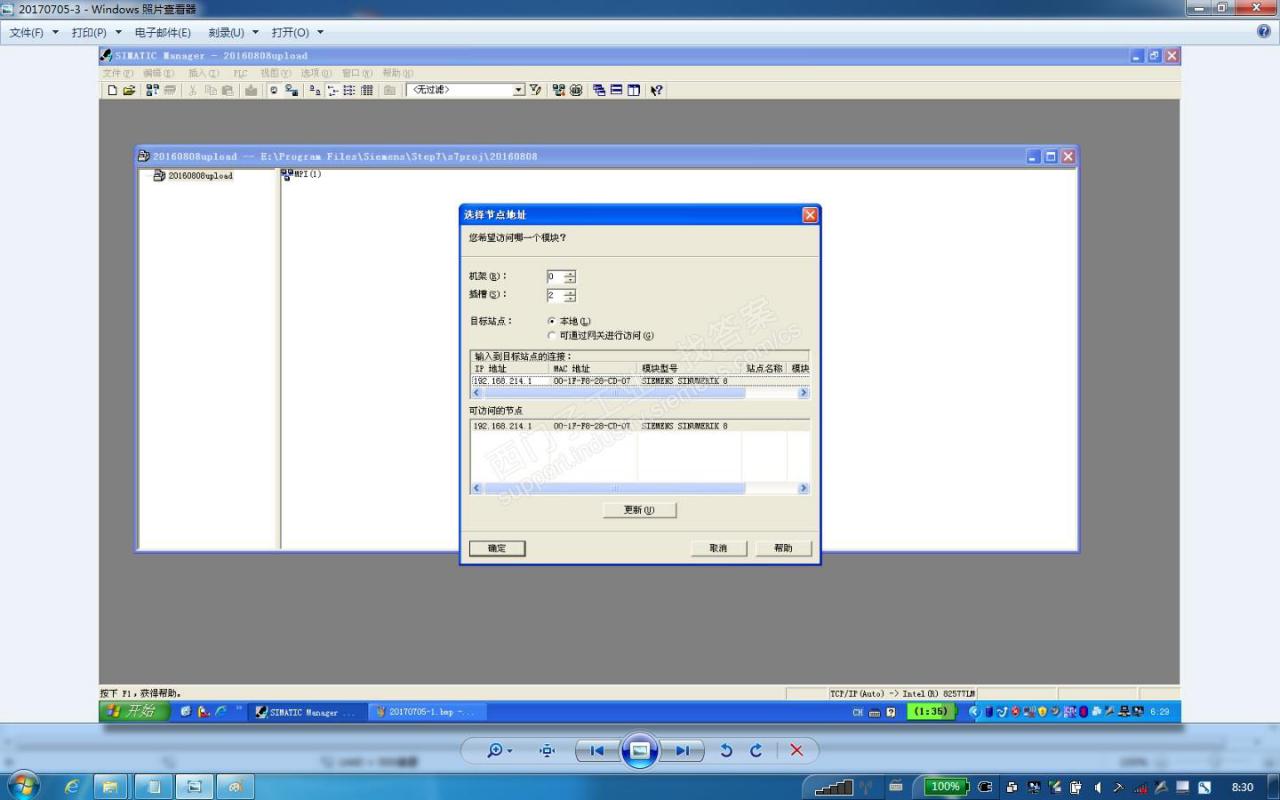Click the Cascade windows toolbar icon
This screenshot has width=1280, height=800.
pos(599,90)
